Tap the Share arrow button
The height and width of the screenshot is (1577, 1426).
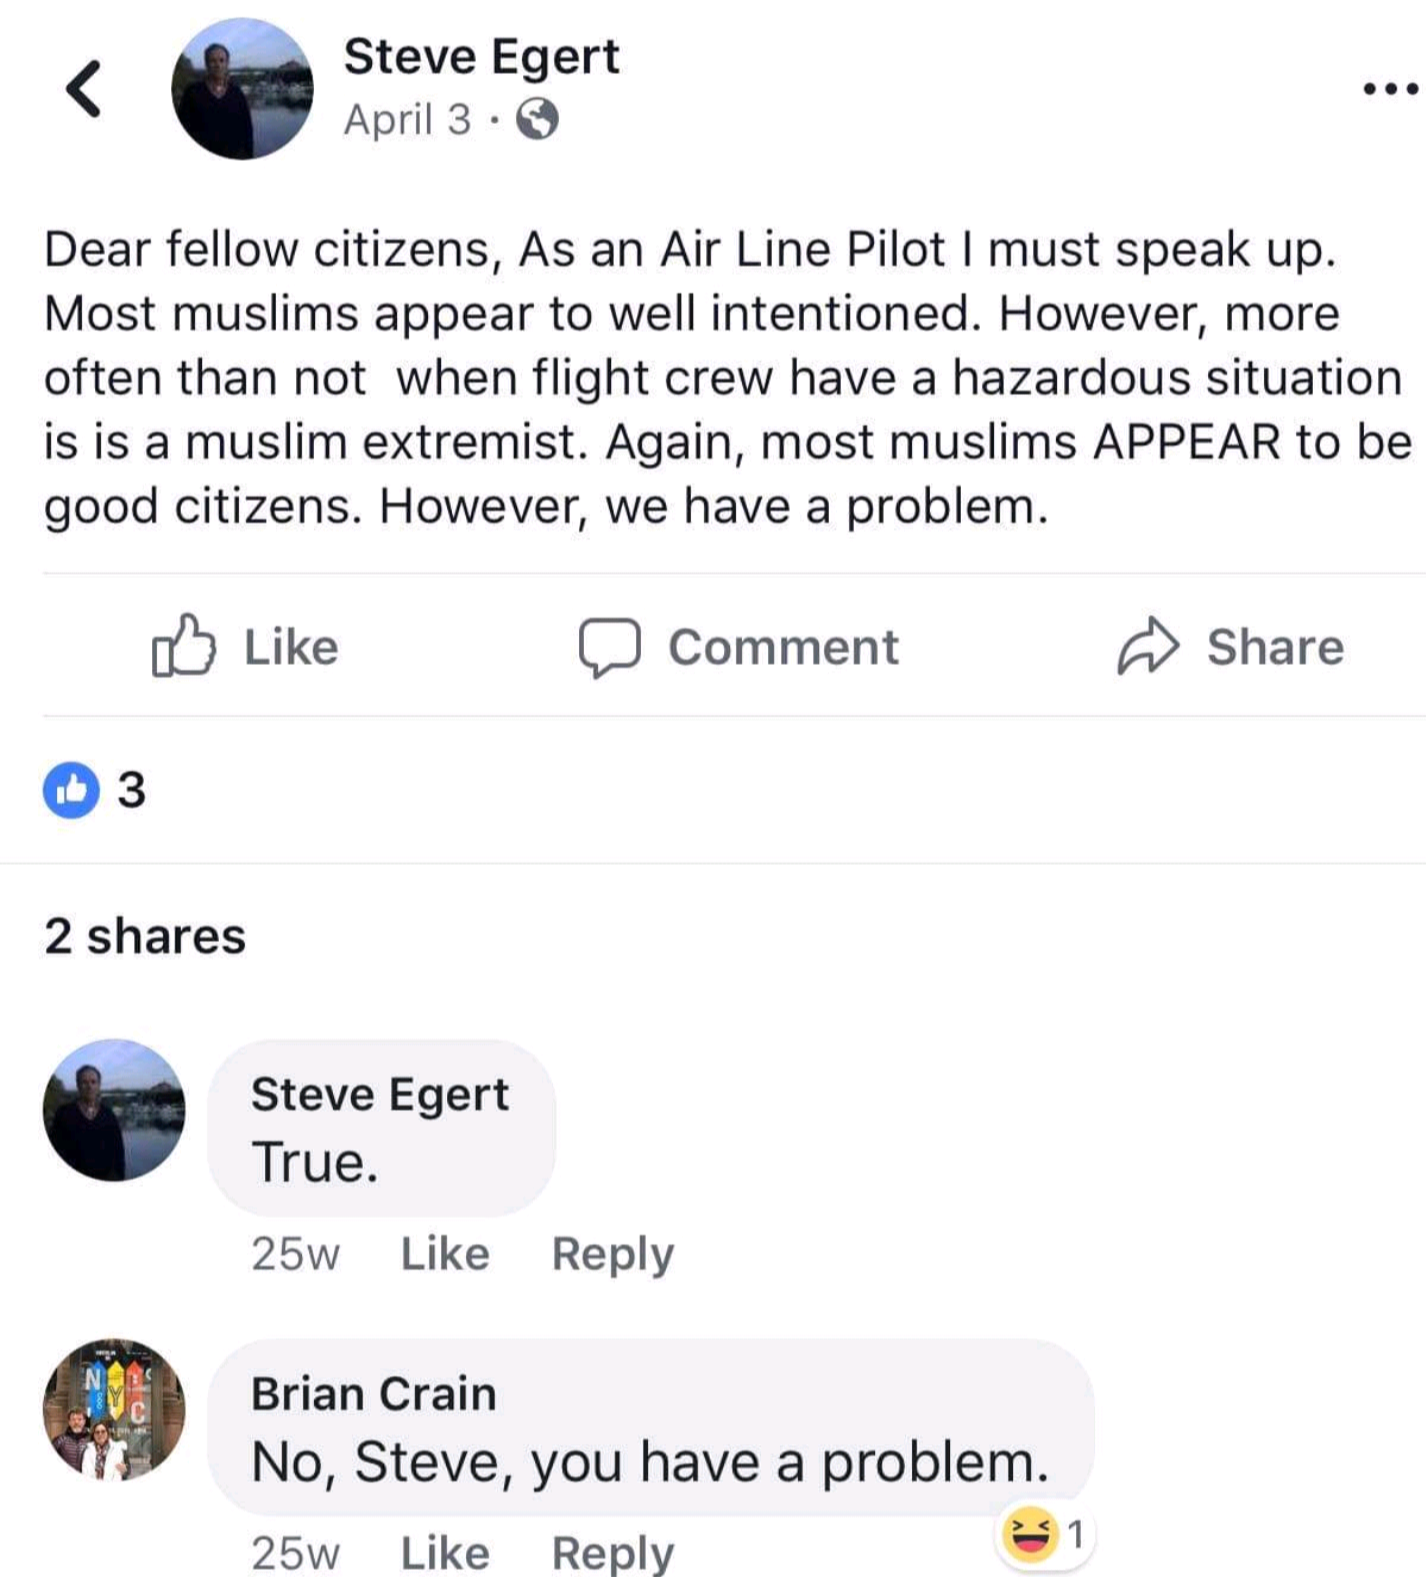[x=1231, y=647]
